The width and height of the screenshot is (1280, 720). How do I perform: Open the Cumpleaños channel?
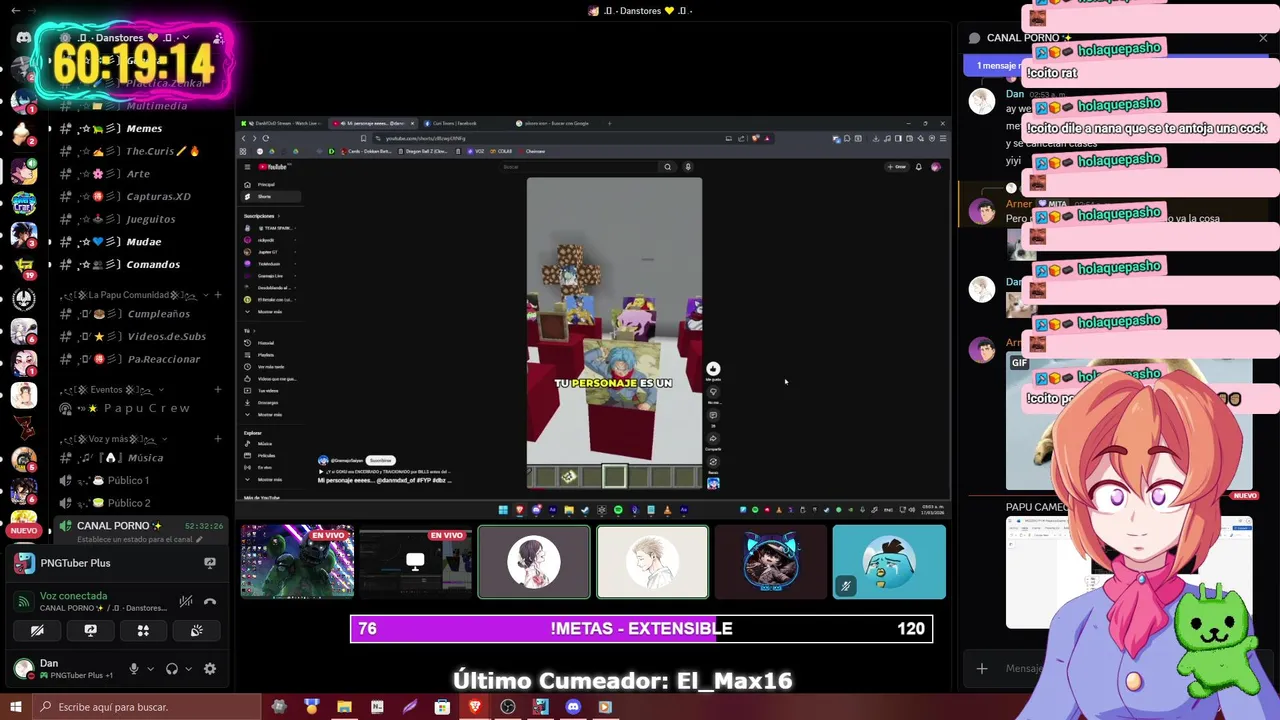pyautogui.click(x=144, y=314)
